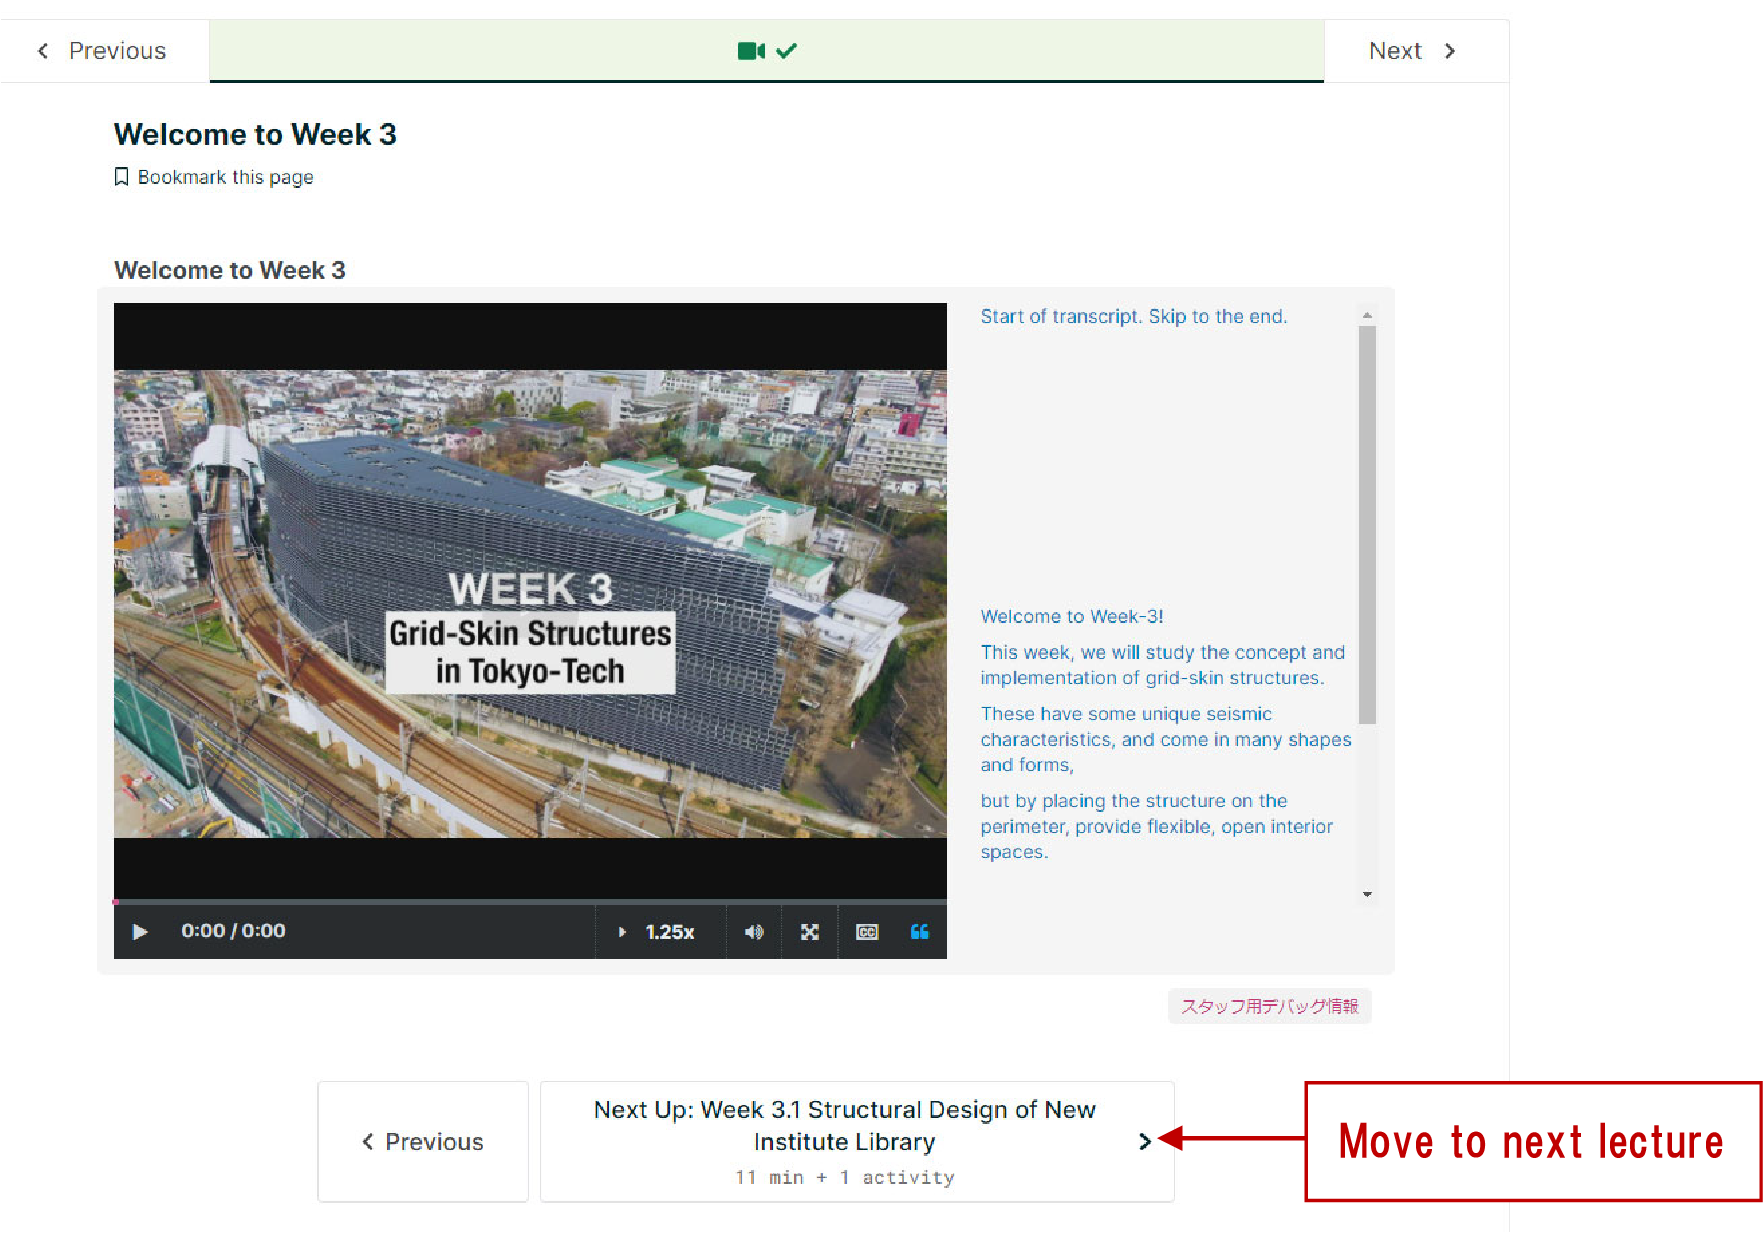Toggle closed captions with the CC icon
Image resolution: width=1763 pixels, height=1248 pixels.
(x=866, y=932)
